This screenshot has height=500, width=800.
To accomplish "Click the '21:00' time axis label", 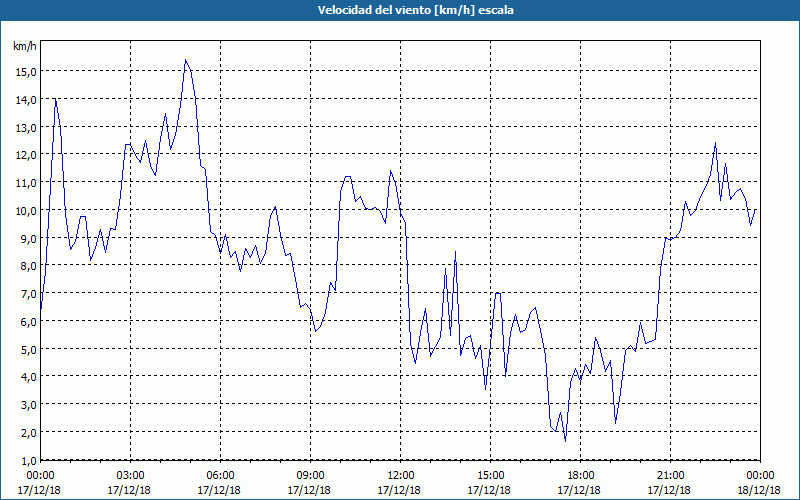I will pyautogui.click(x=670, y=476).
